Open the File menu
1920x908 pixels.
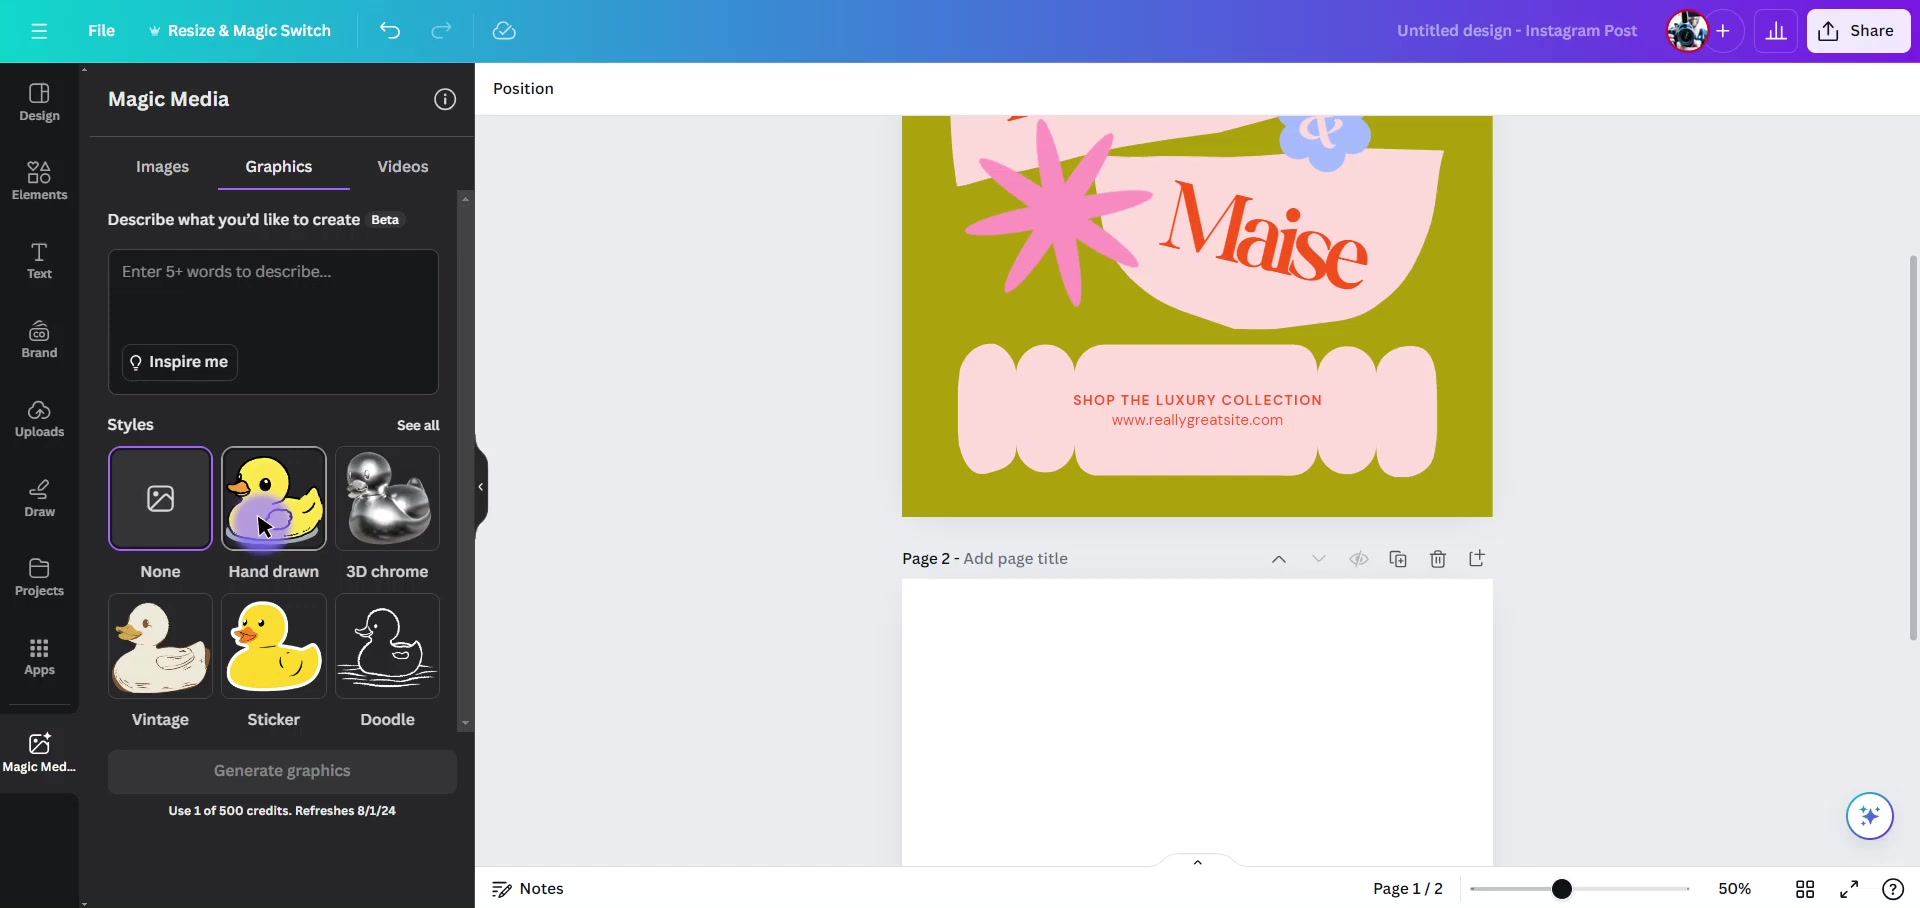[x=101, y=31]
